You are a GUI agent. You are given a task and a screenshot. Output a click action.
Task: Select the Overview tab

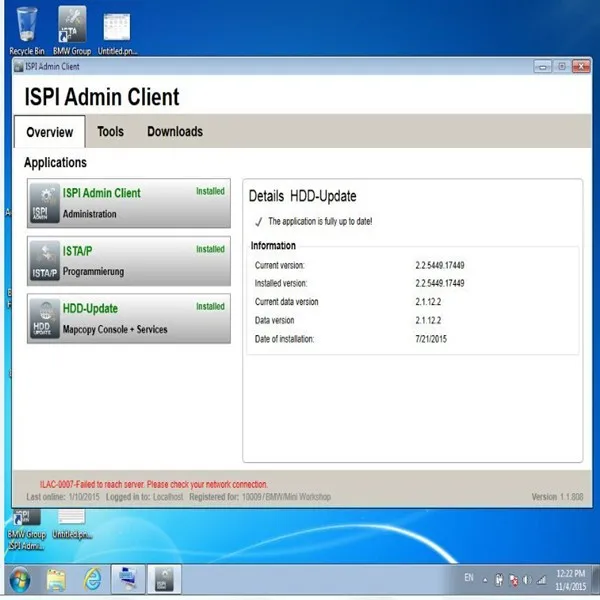[50, 132]
